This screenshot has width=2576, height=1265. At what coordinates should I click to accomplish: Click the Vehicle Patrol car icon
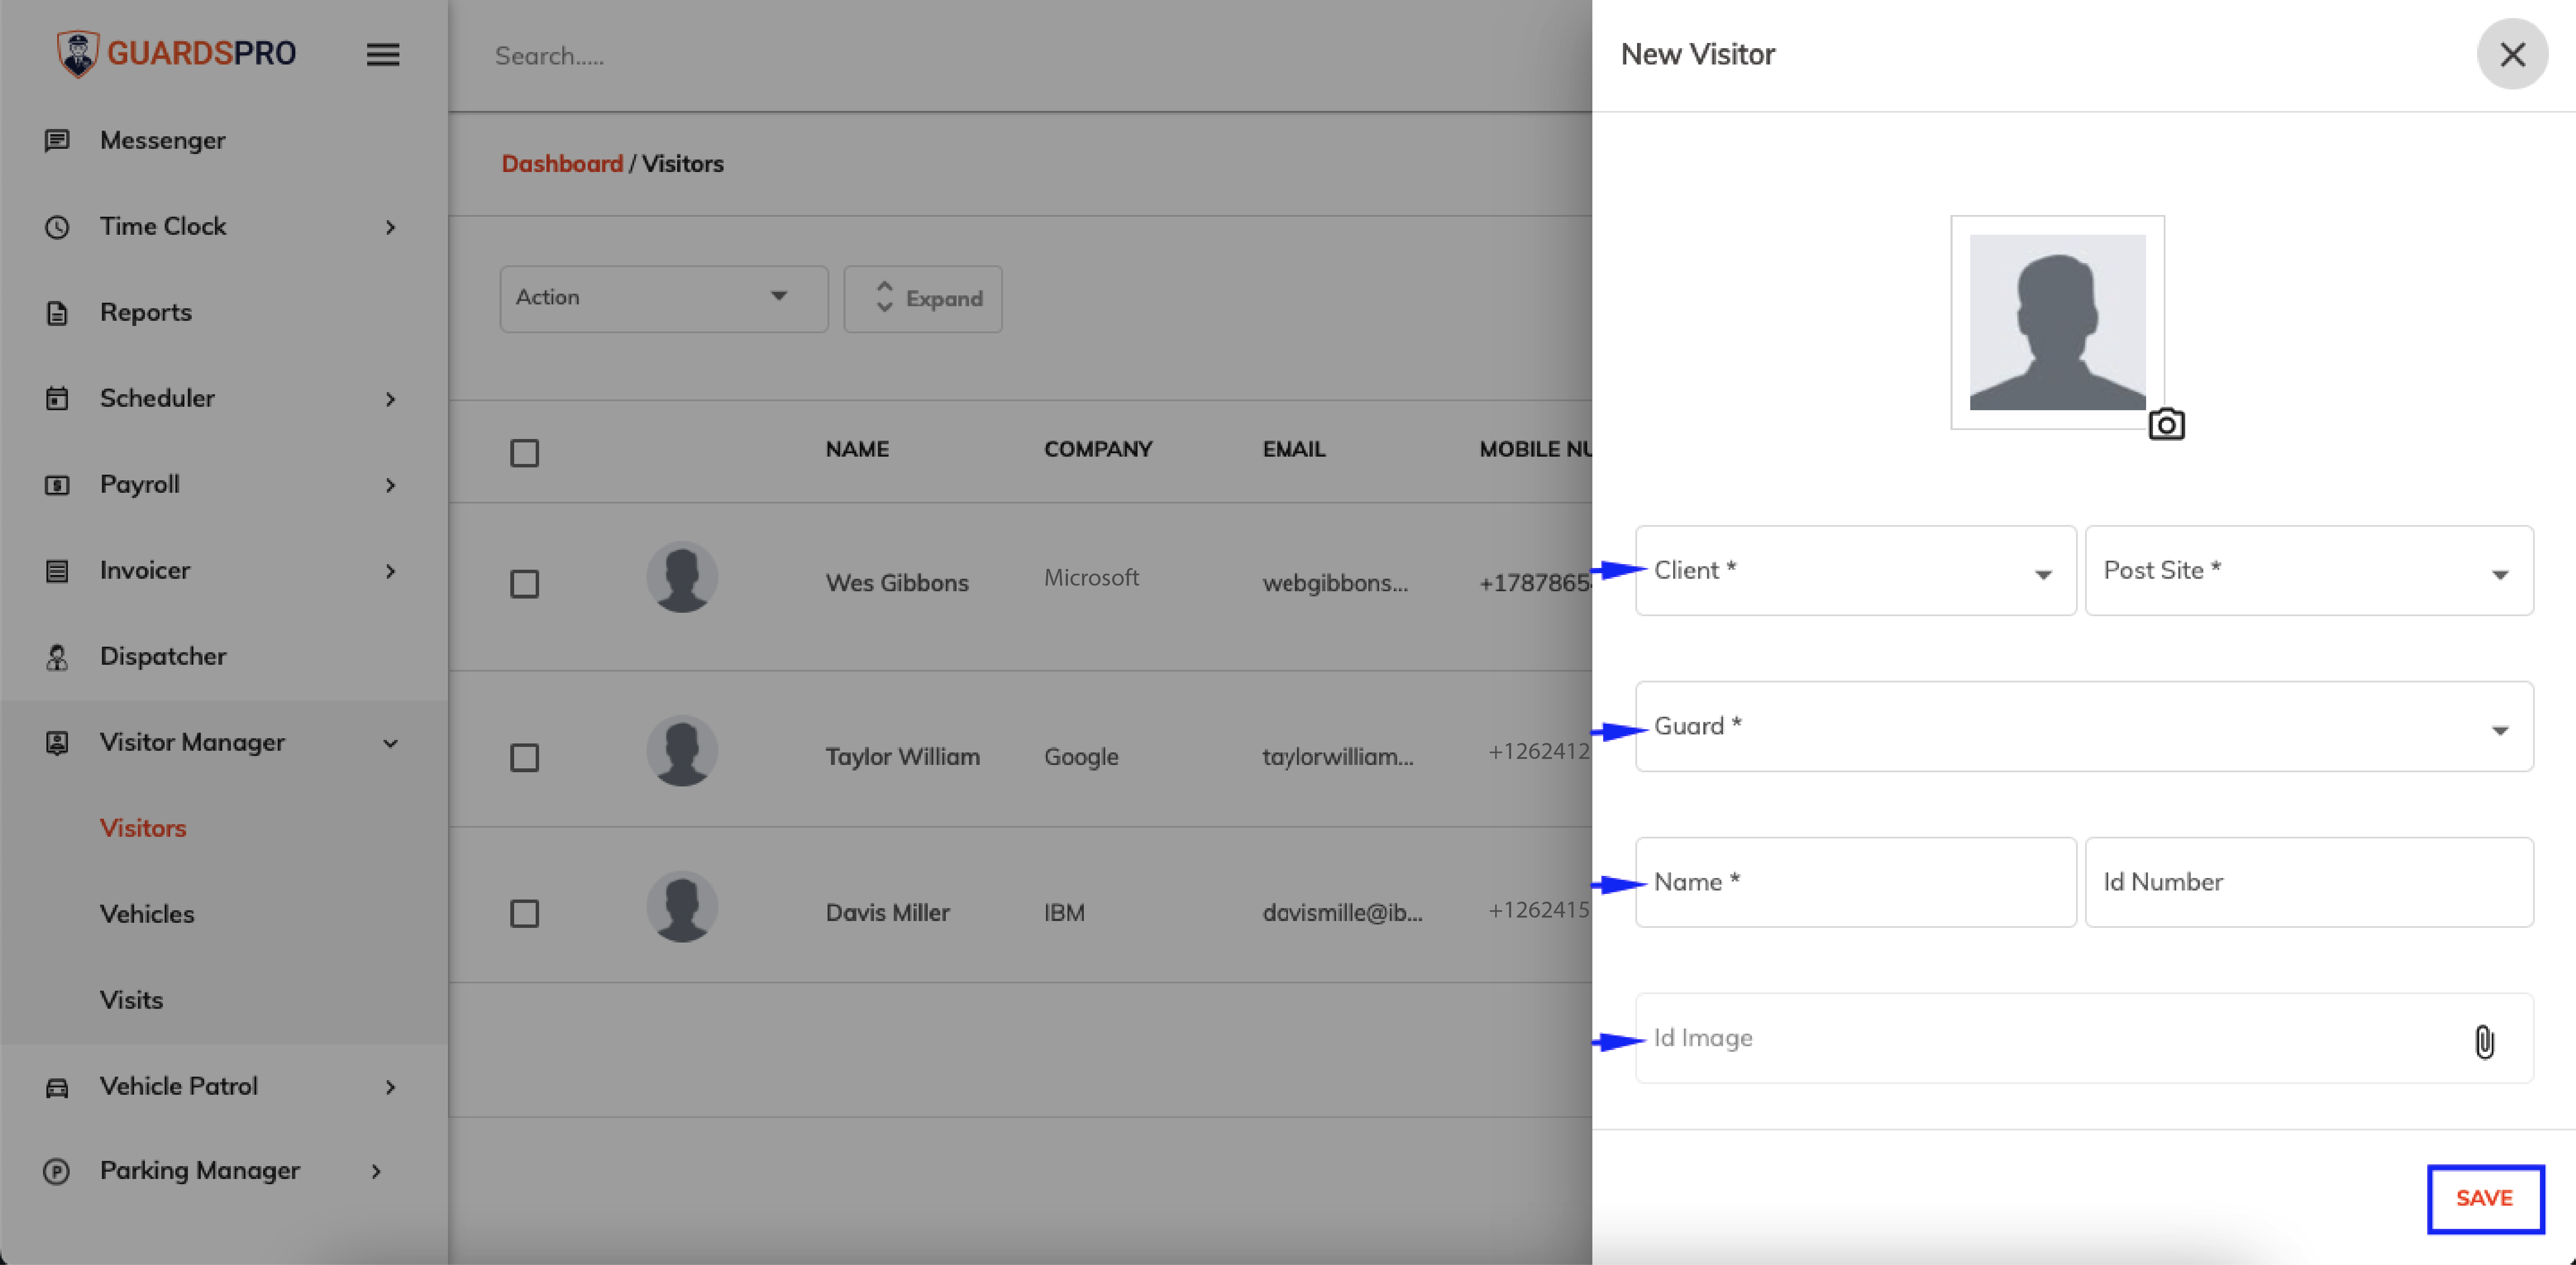click(57, 1086)
